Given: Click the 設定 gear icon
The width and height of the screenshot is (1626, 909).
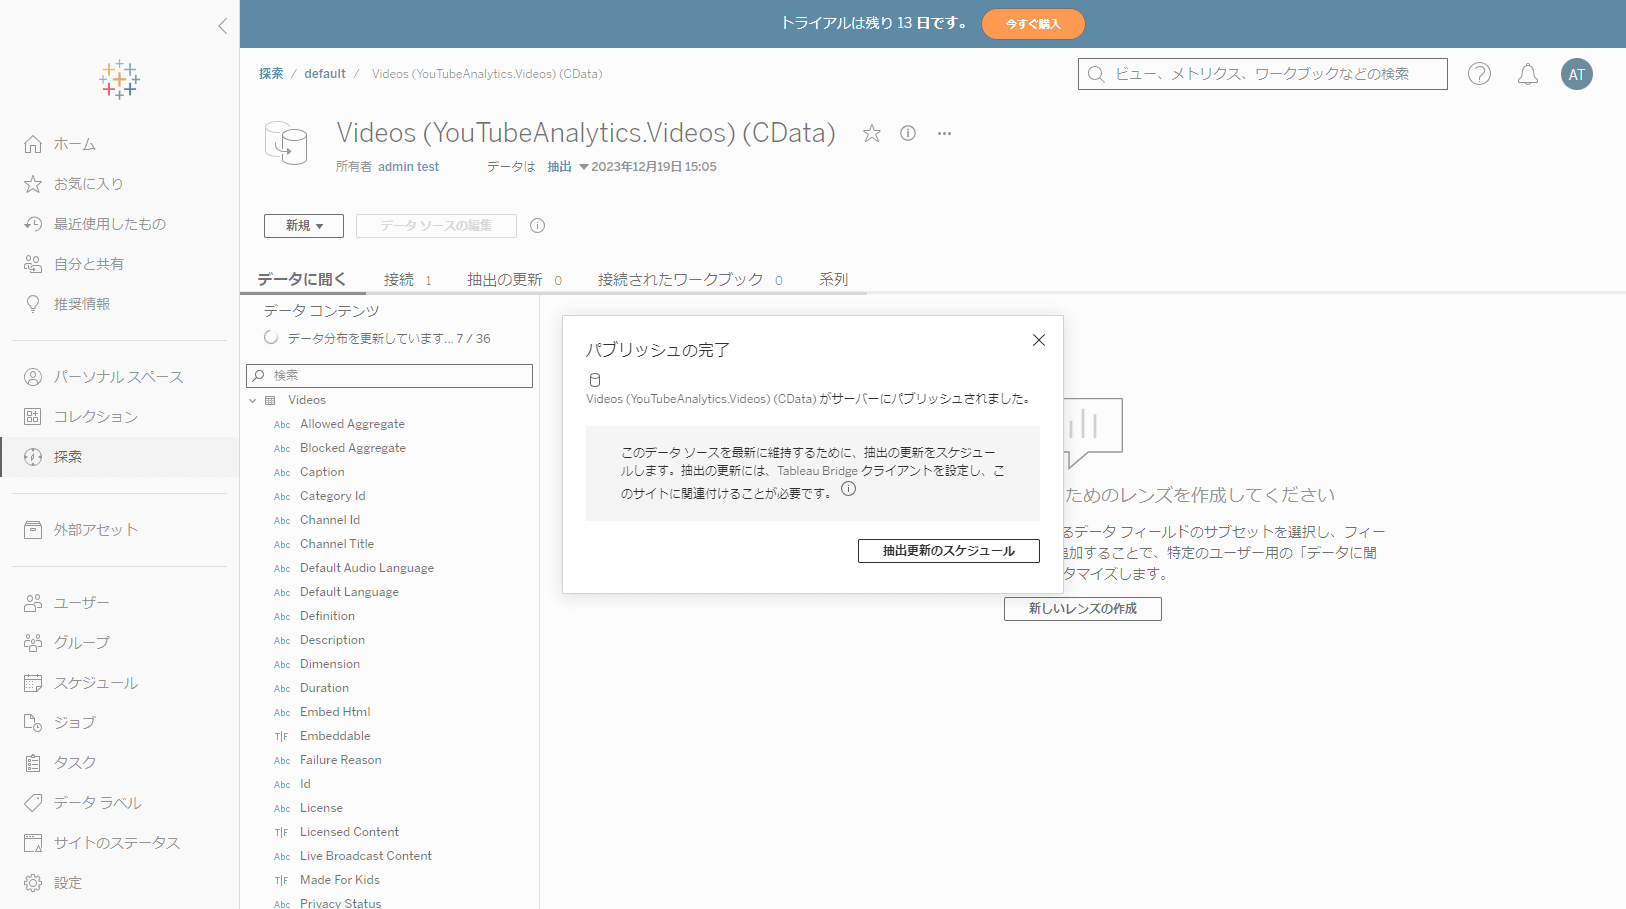Looking at the screenshot, I should 33,883.
